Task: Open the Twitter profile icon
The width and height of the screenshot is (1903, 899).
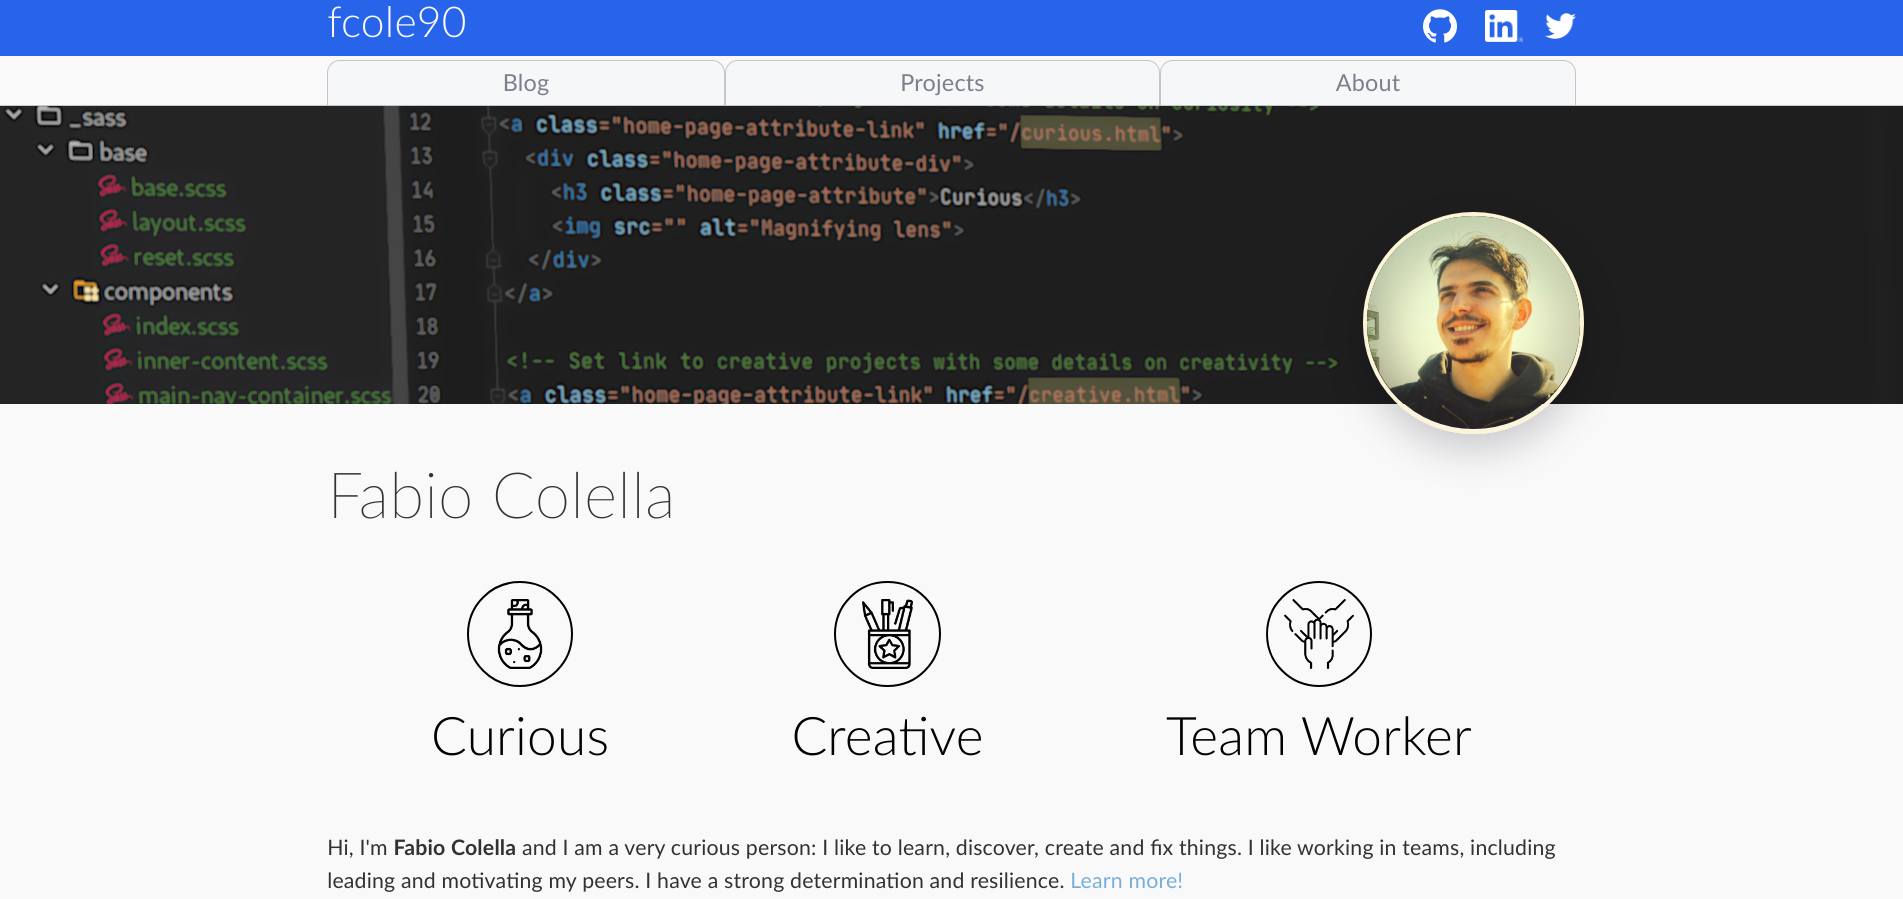Action: 1560,26
